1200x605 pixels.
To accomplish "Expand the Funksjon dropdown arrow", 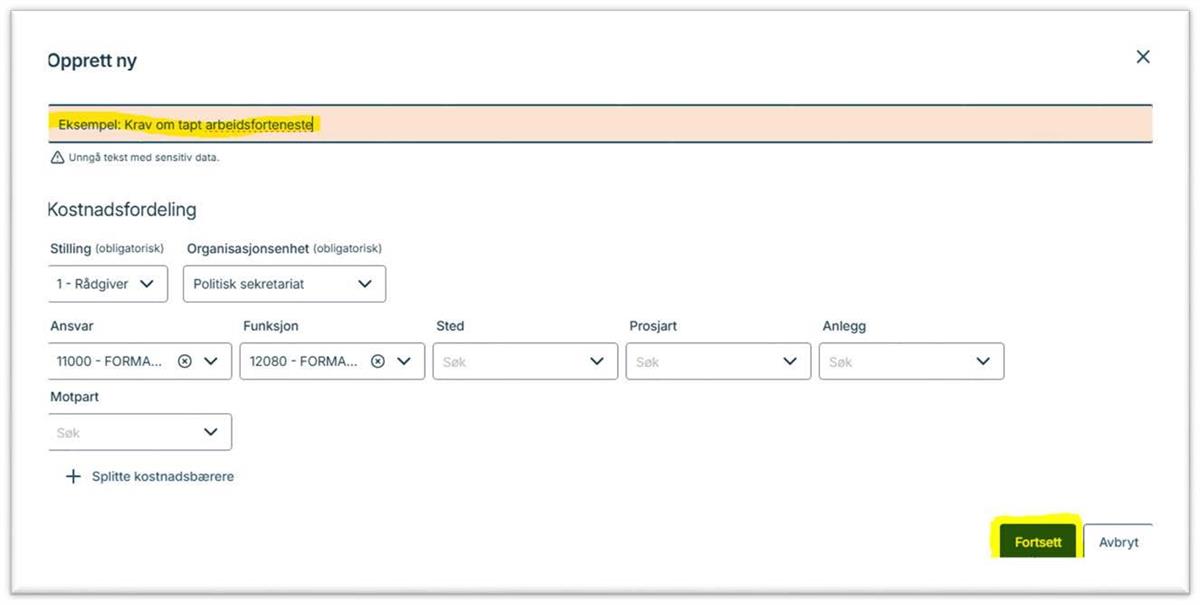I will point(404,362).
